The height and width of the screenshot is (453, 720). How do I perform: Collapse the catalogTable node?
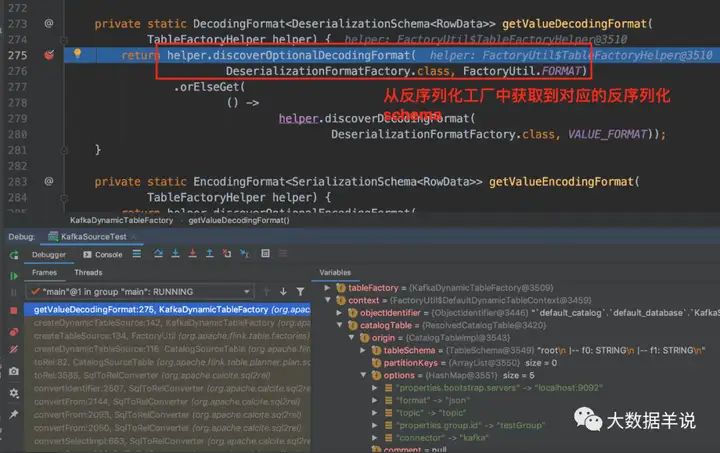(339, 325)
